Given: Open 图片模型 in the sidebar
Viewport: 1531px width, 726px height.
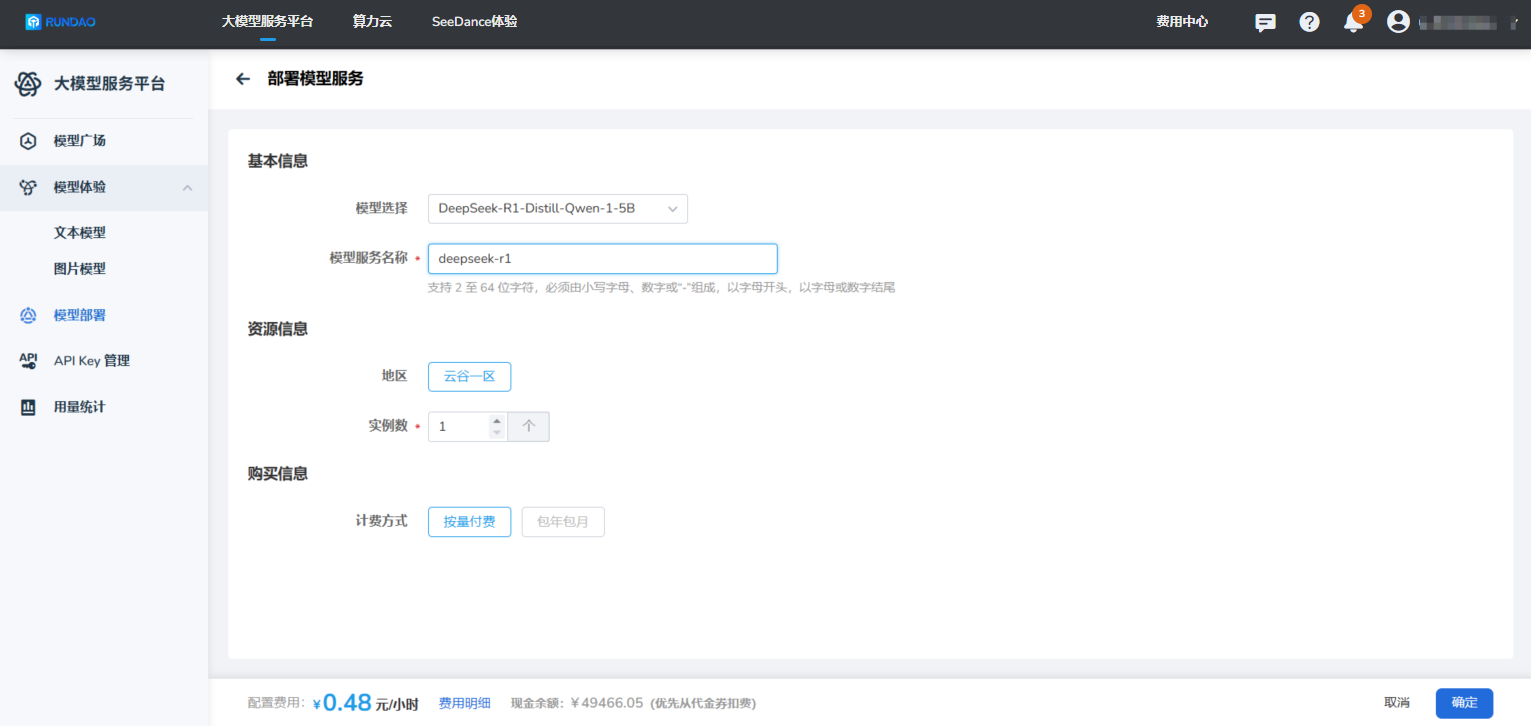Looking at the screenshot, I should pos(80,269).
